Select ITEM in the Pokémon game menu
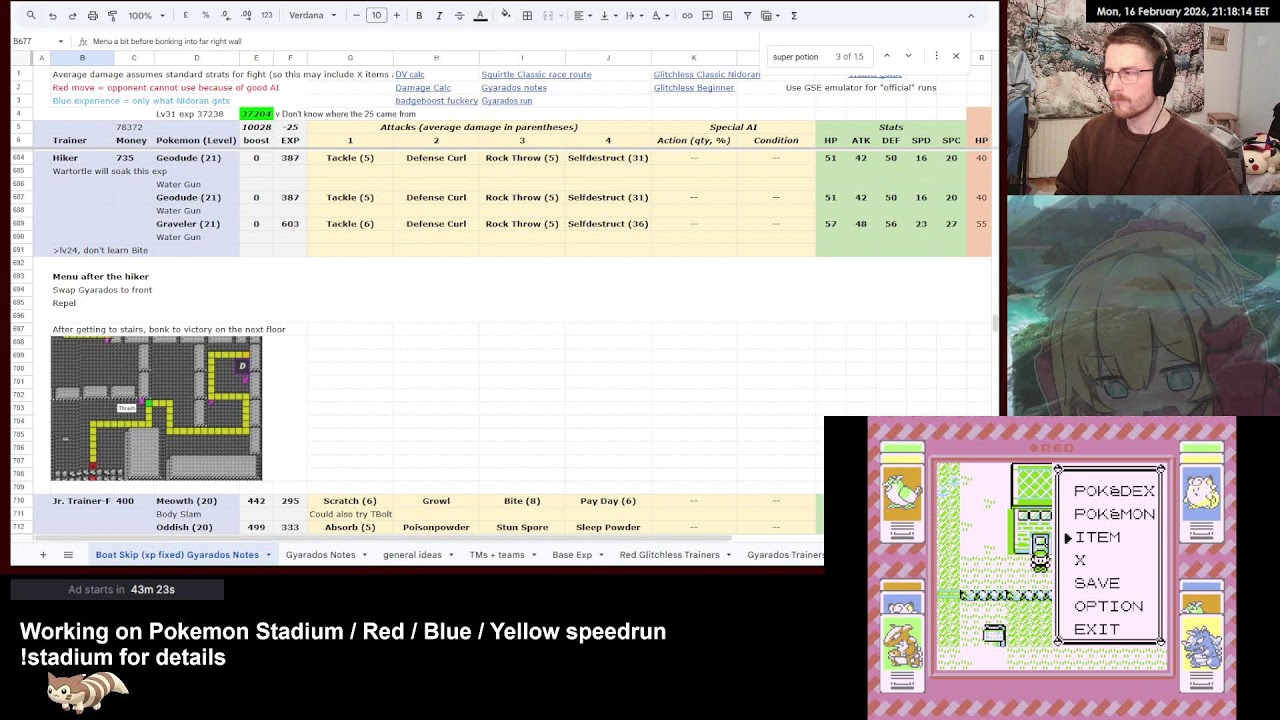This screenshot has width=1280, height=720. pyautogui.click(x=1097, y=538)
